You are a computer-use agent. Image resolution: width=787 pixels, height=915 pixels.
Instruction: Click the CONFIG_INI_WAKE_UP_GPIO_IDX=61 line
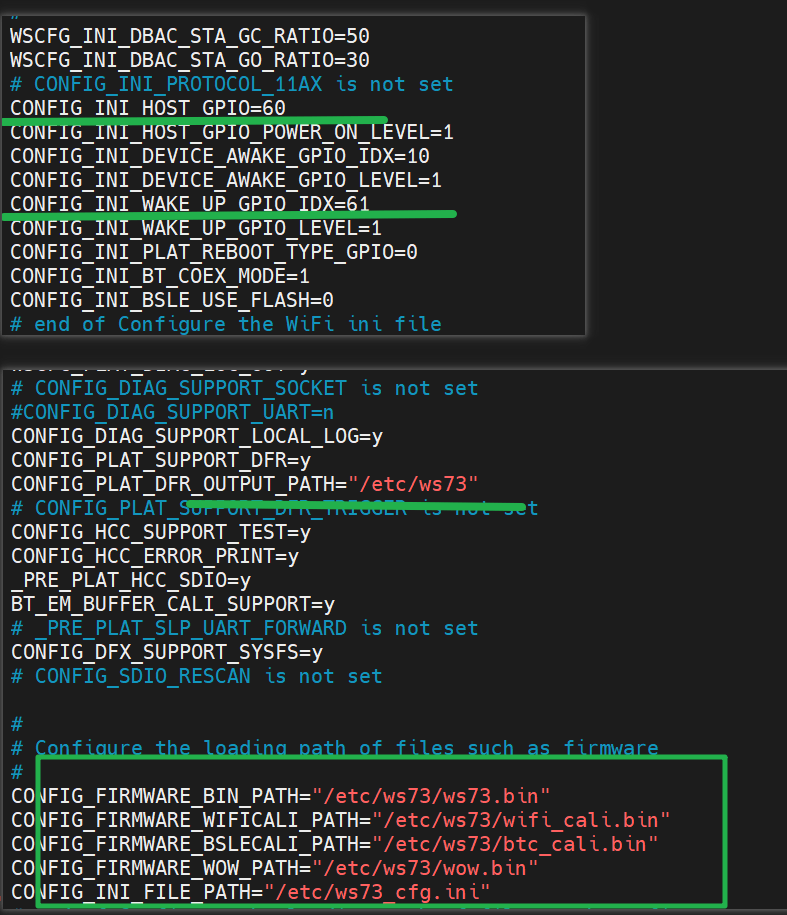click(190, 204)
